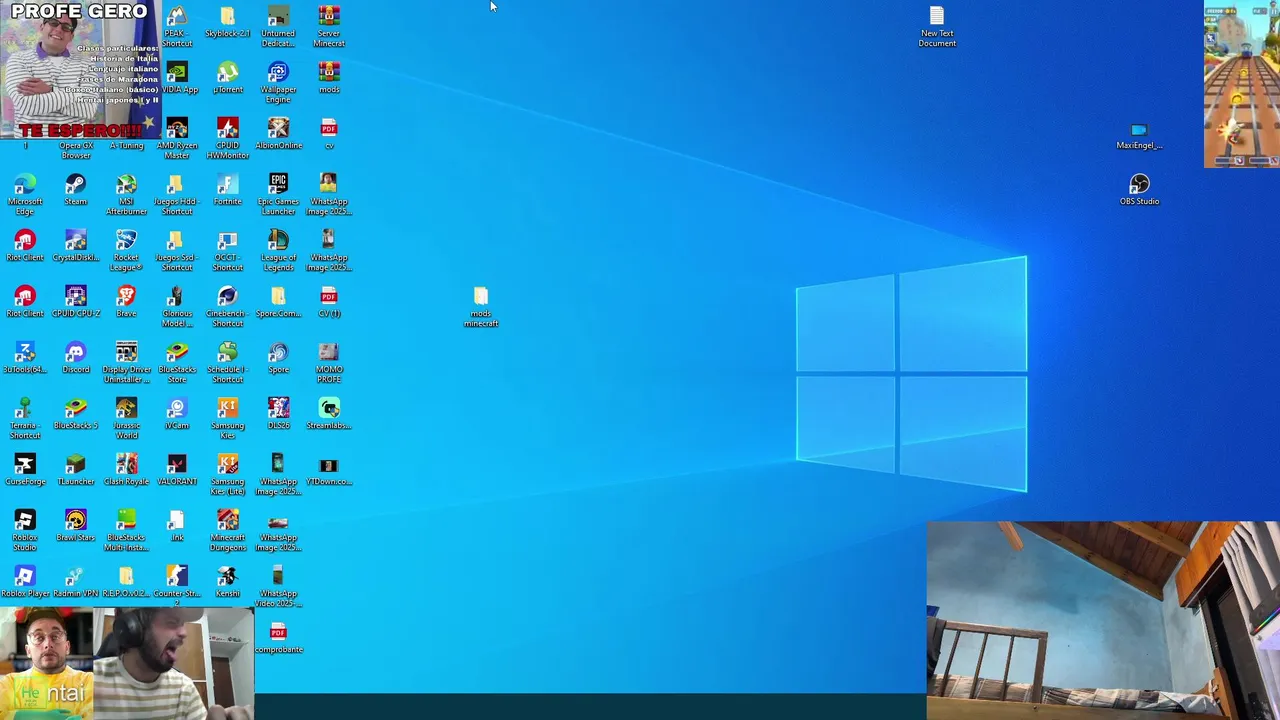Select the A-Tuning label
Image resolution: width=1280 pixels, height=720 pixels.
[126, 146]
